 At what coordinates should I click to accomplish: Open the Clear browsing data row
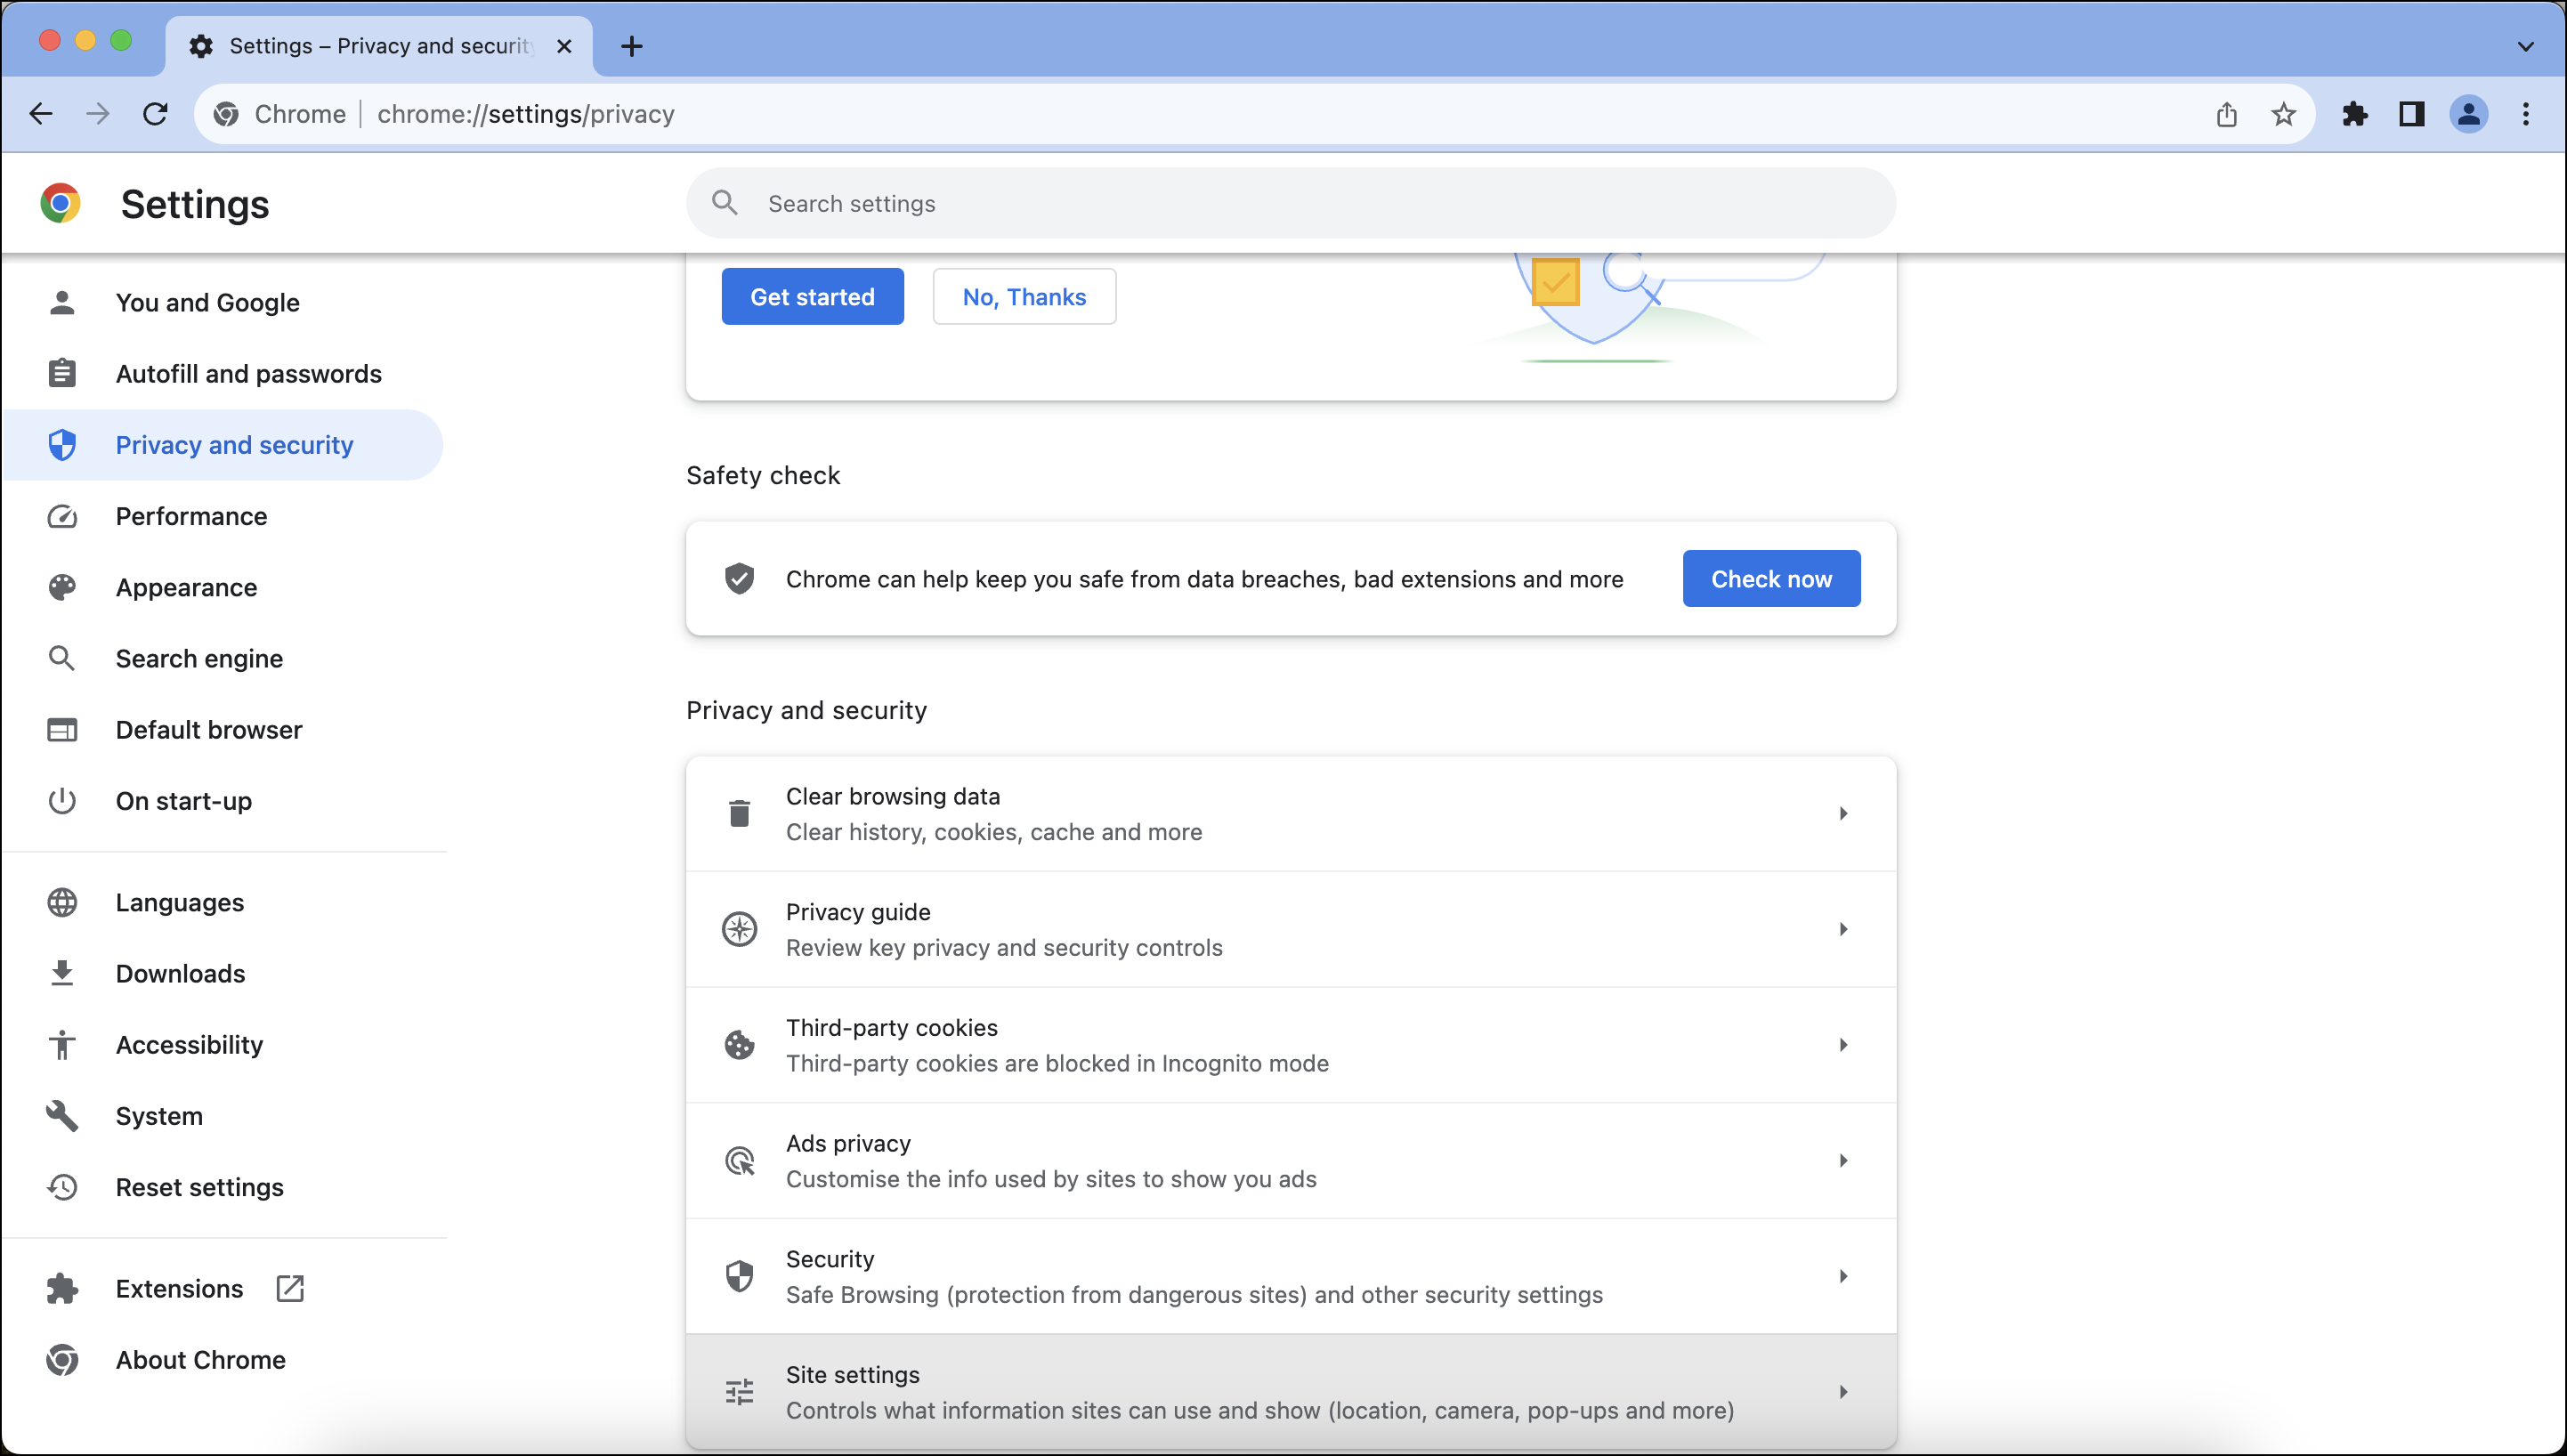[1290, 814]
